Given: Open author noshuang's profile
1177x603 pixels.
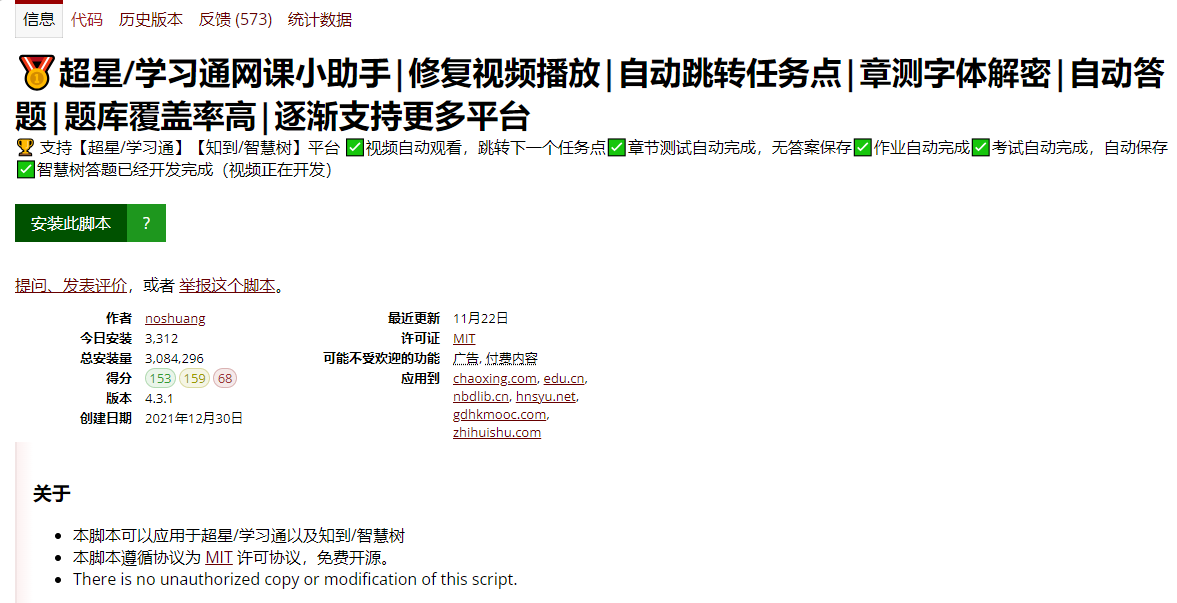Looking at the screenshot, I should click(175, 318).
